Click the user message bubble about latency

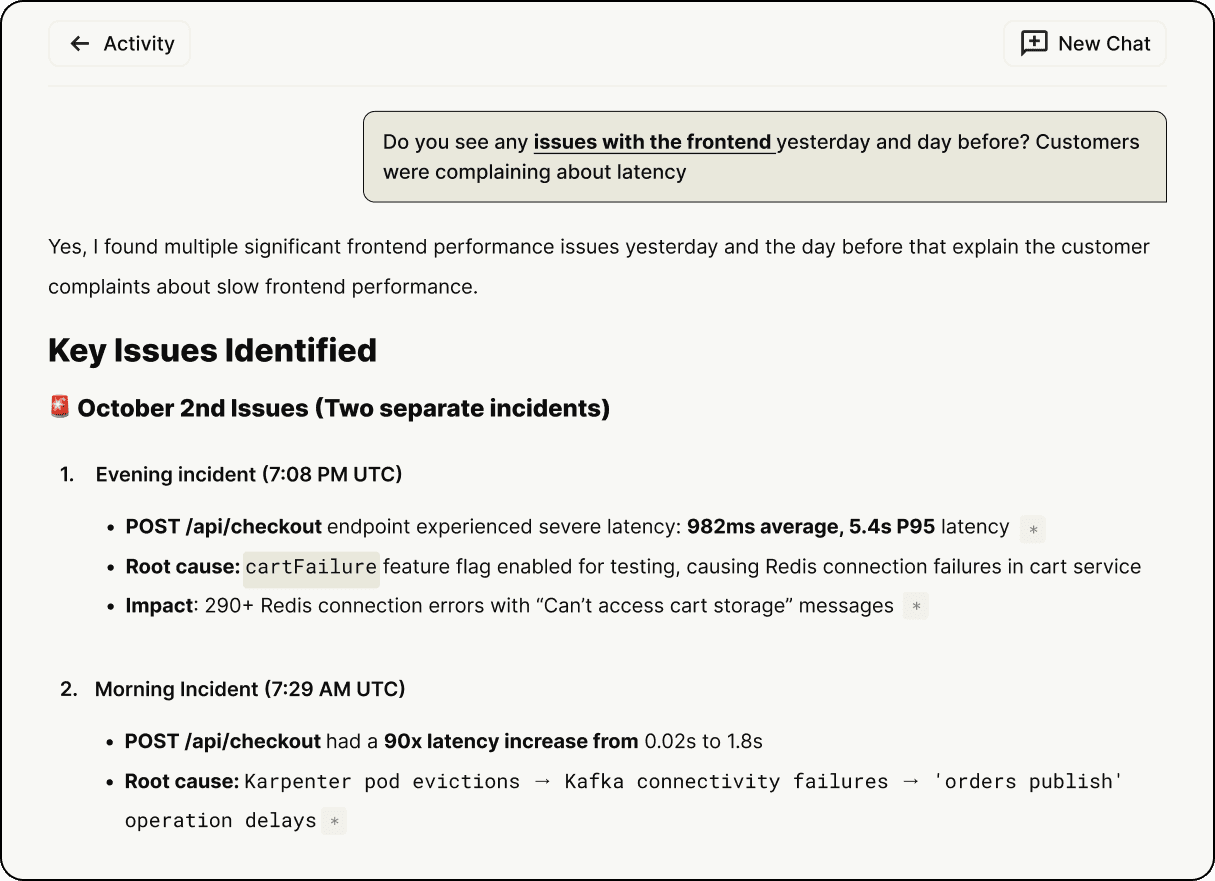pos(764,157)
